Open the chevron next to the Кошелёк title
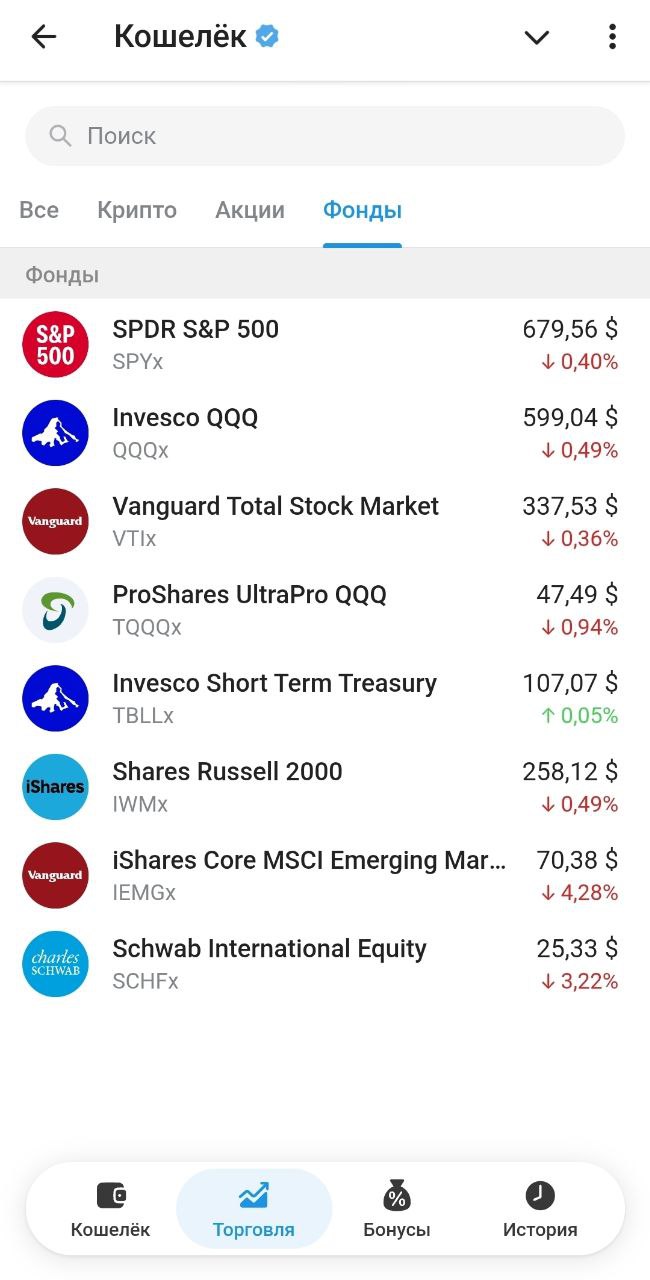Image resolution: width=650 pixels, height=1280 pixels. pyautogui.click(x=536, y=37)
